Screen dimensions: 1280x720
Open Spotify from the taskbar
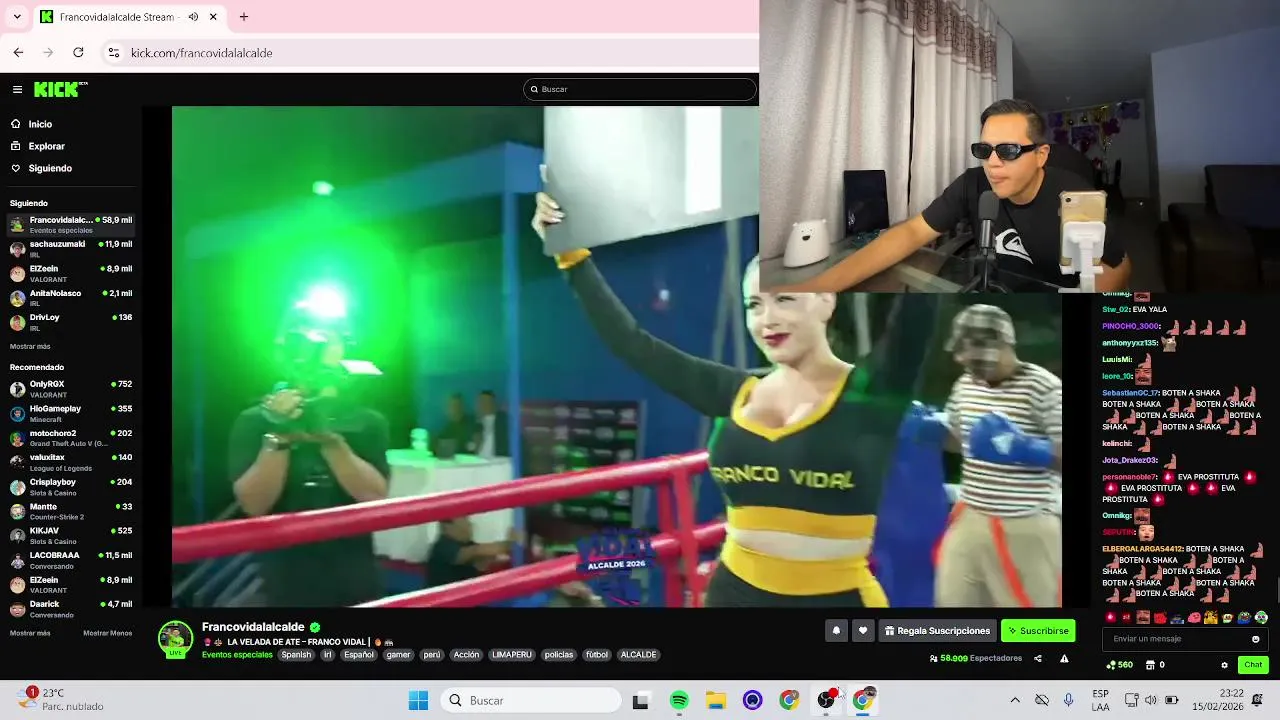point(679,700)
